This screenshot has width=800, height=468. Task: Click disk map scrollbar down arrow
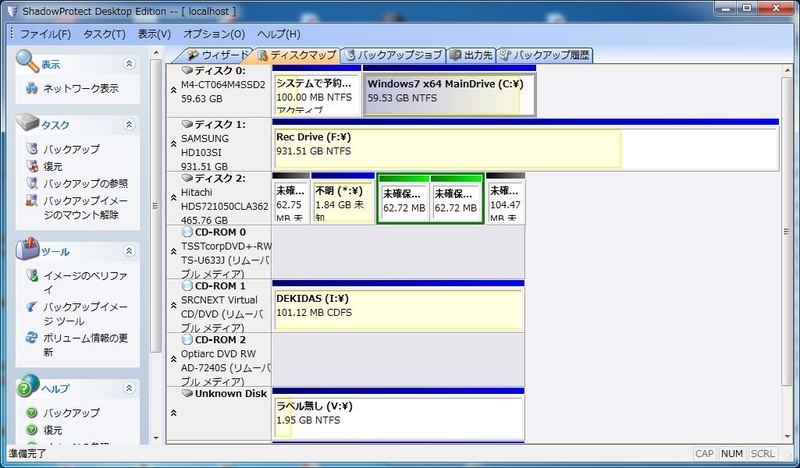787,437
